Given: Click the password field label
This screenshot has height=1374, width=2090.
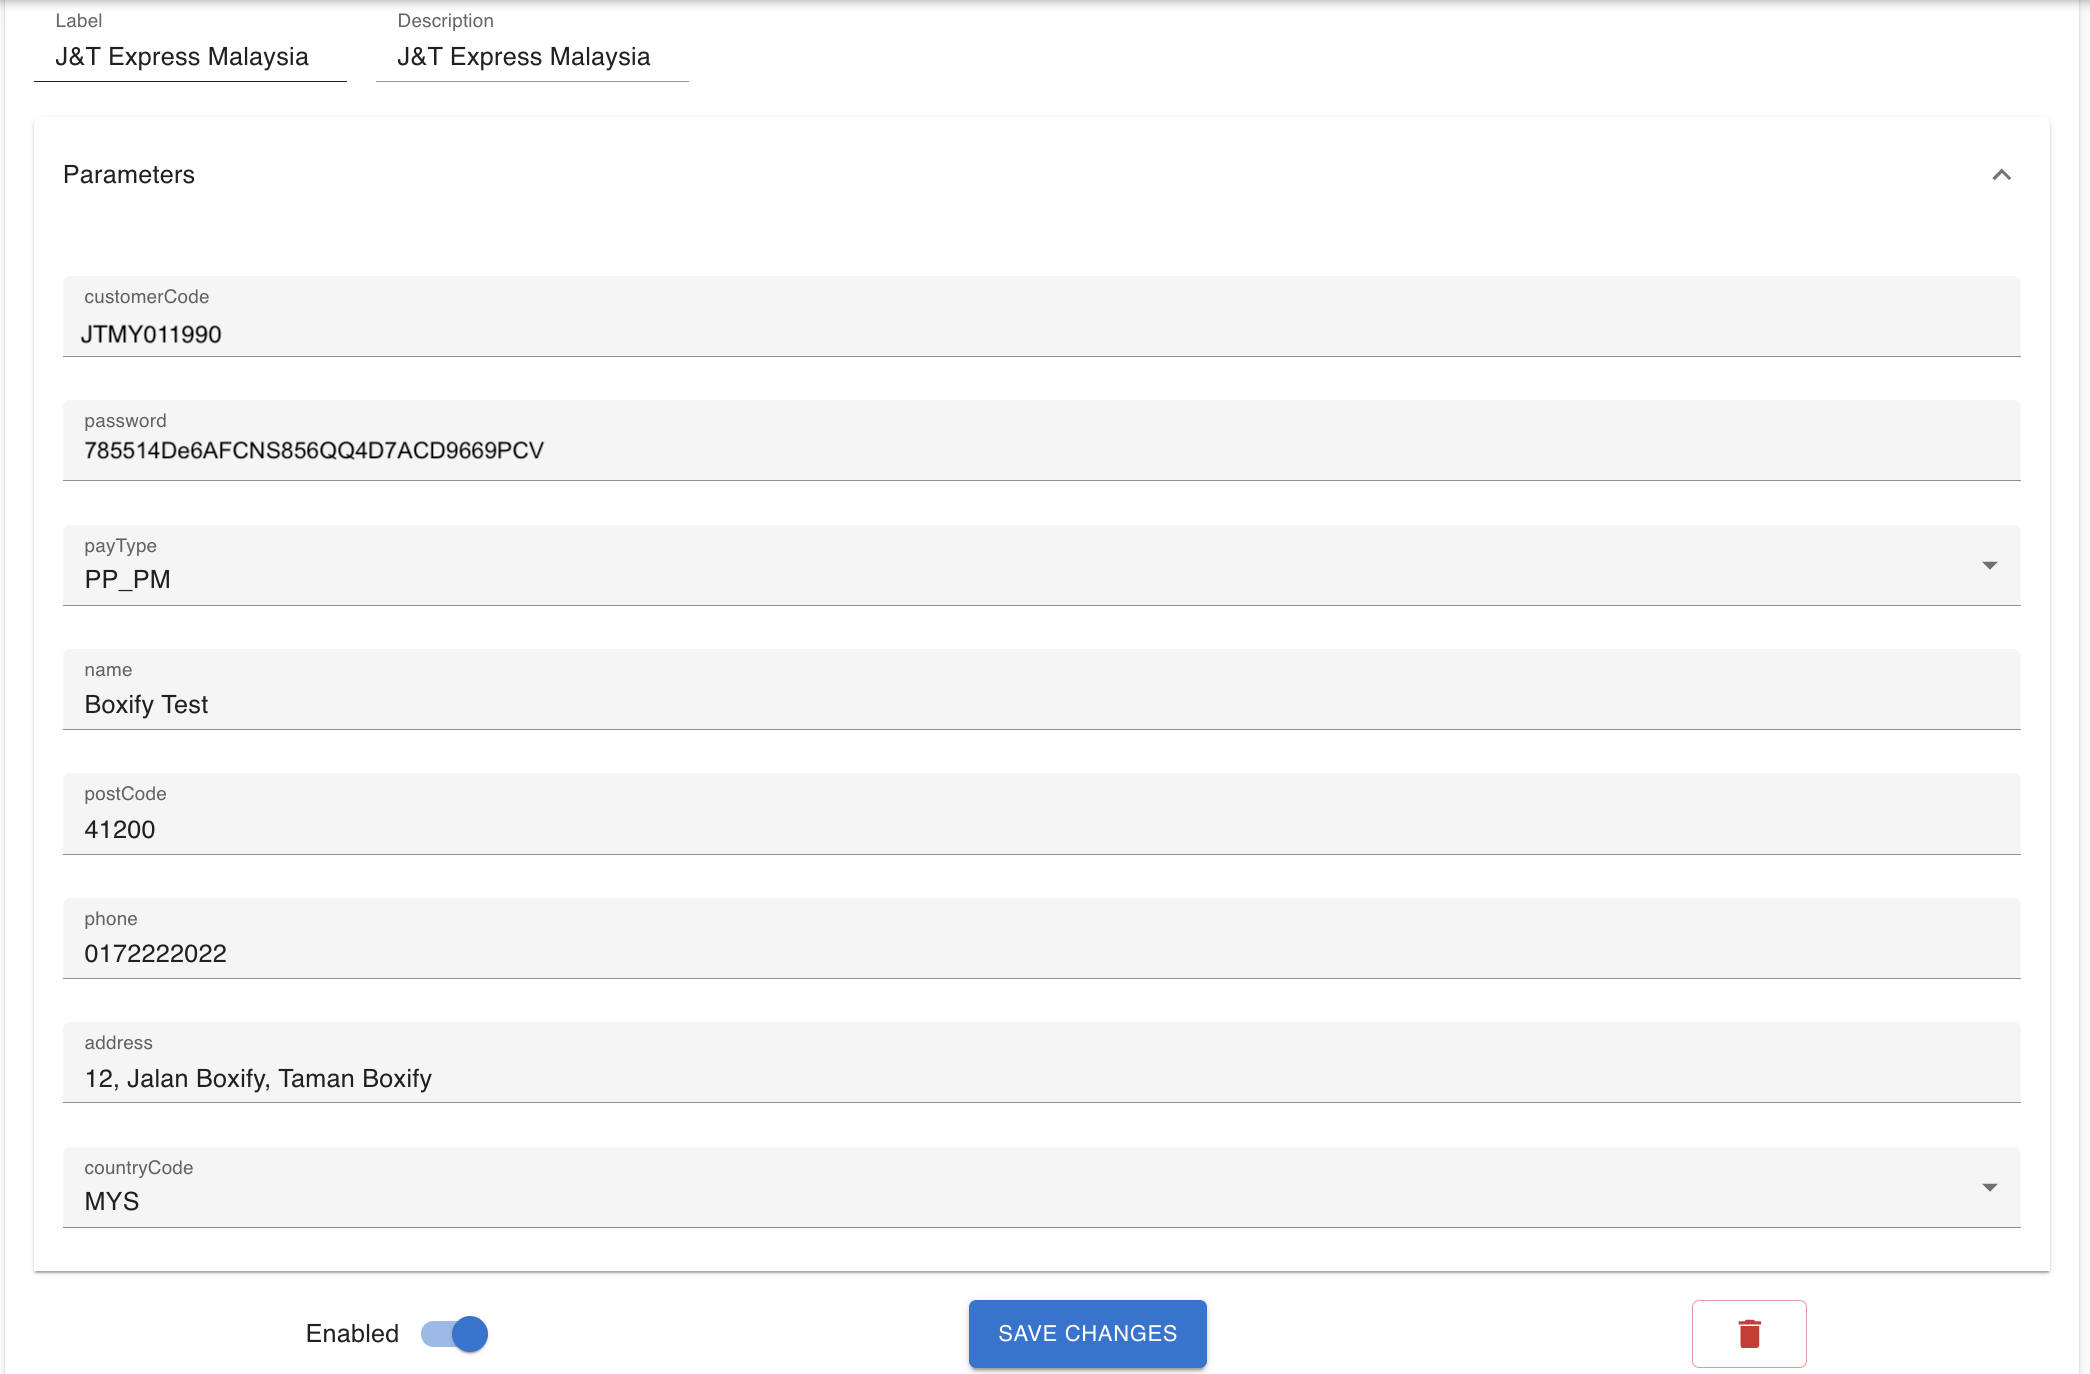Looking at the screenshot, I should click(125, 421).
